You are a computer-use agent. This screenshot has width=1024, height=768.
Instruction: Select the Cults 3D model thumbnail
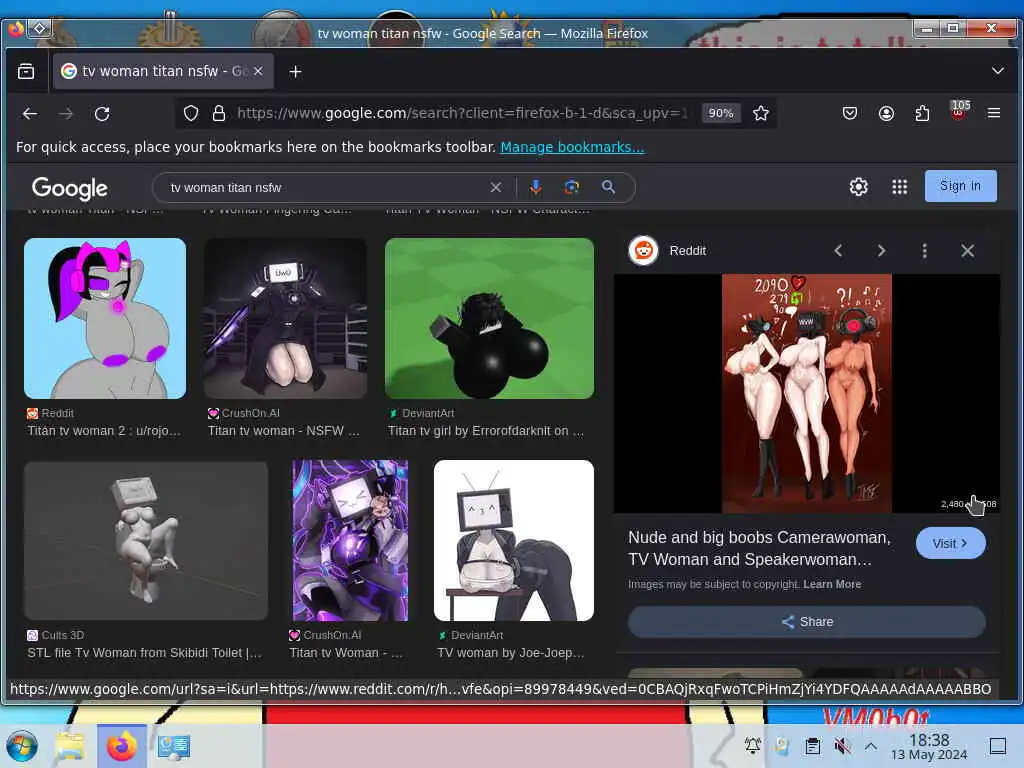tap(146, 541)
